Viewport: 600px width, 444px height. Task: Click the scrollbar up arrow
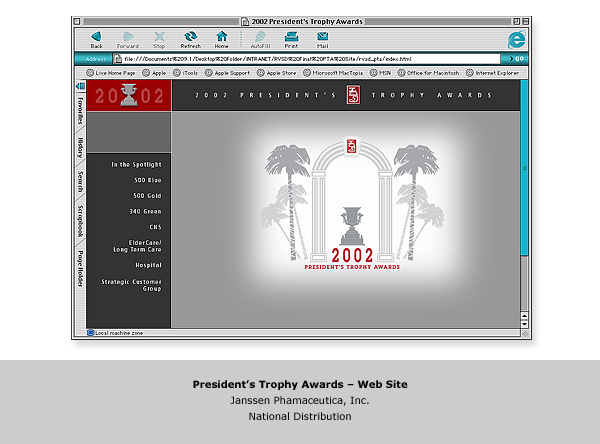click(524, 316)
